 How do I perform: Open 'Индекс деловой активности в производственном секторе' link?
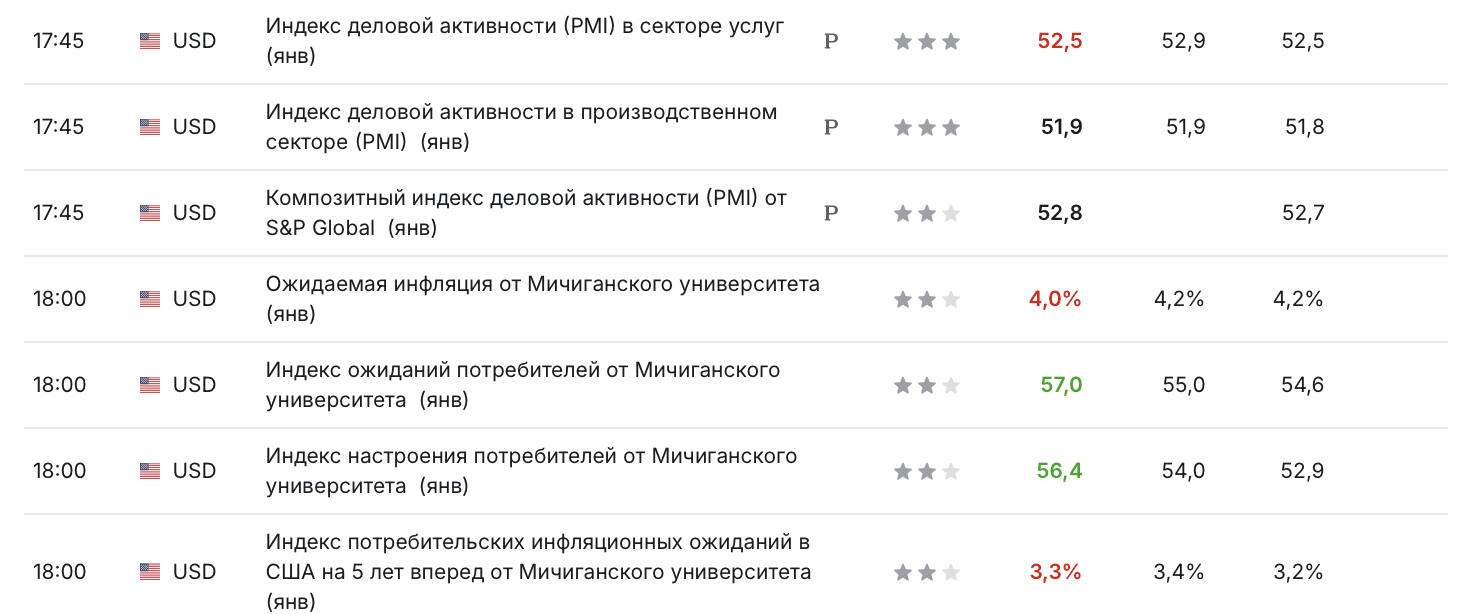point(522,127)
